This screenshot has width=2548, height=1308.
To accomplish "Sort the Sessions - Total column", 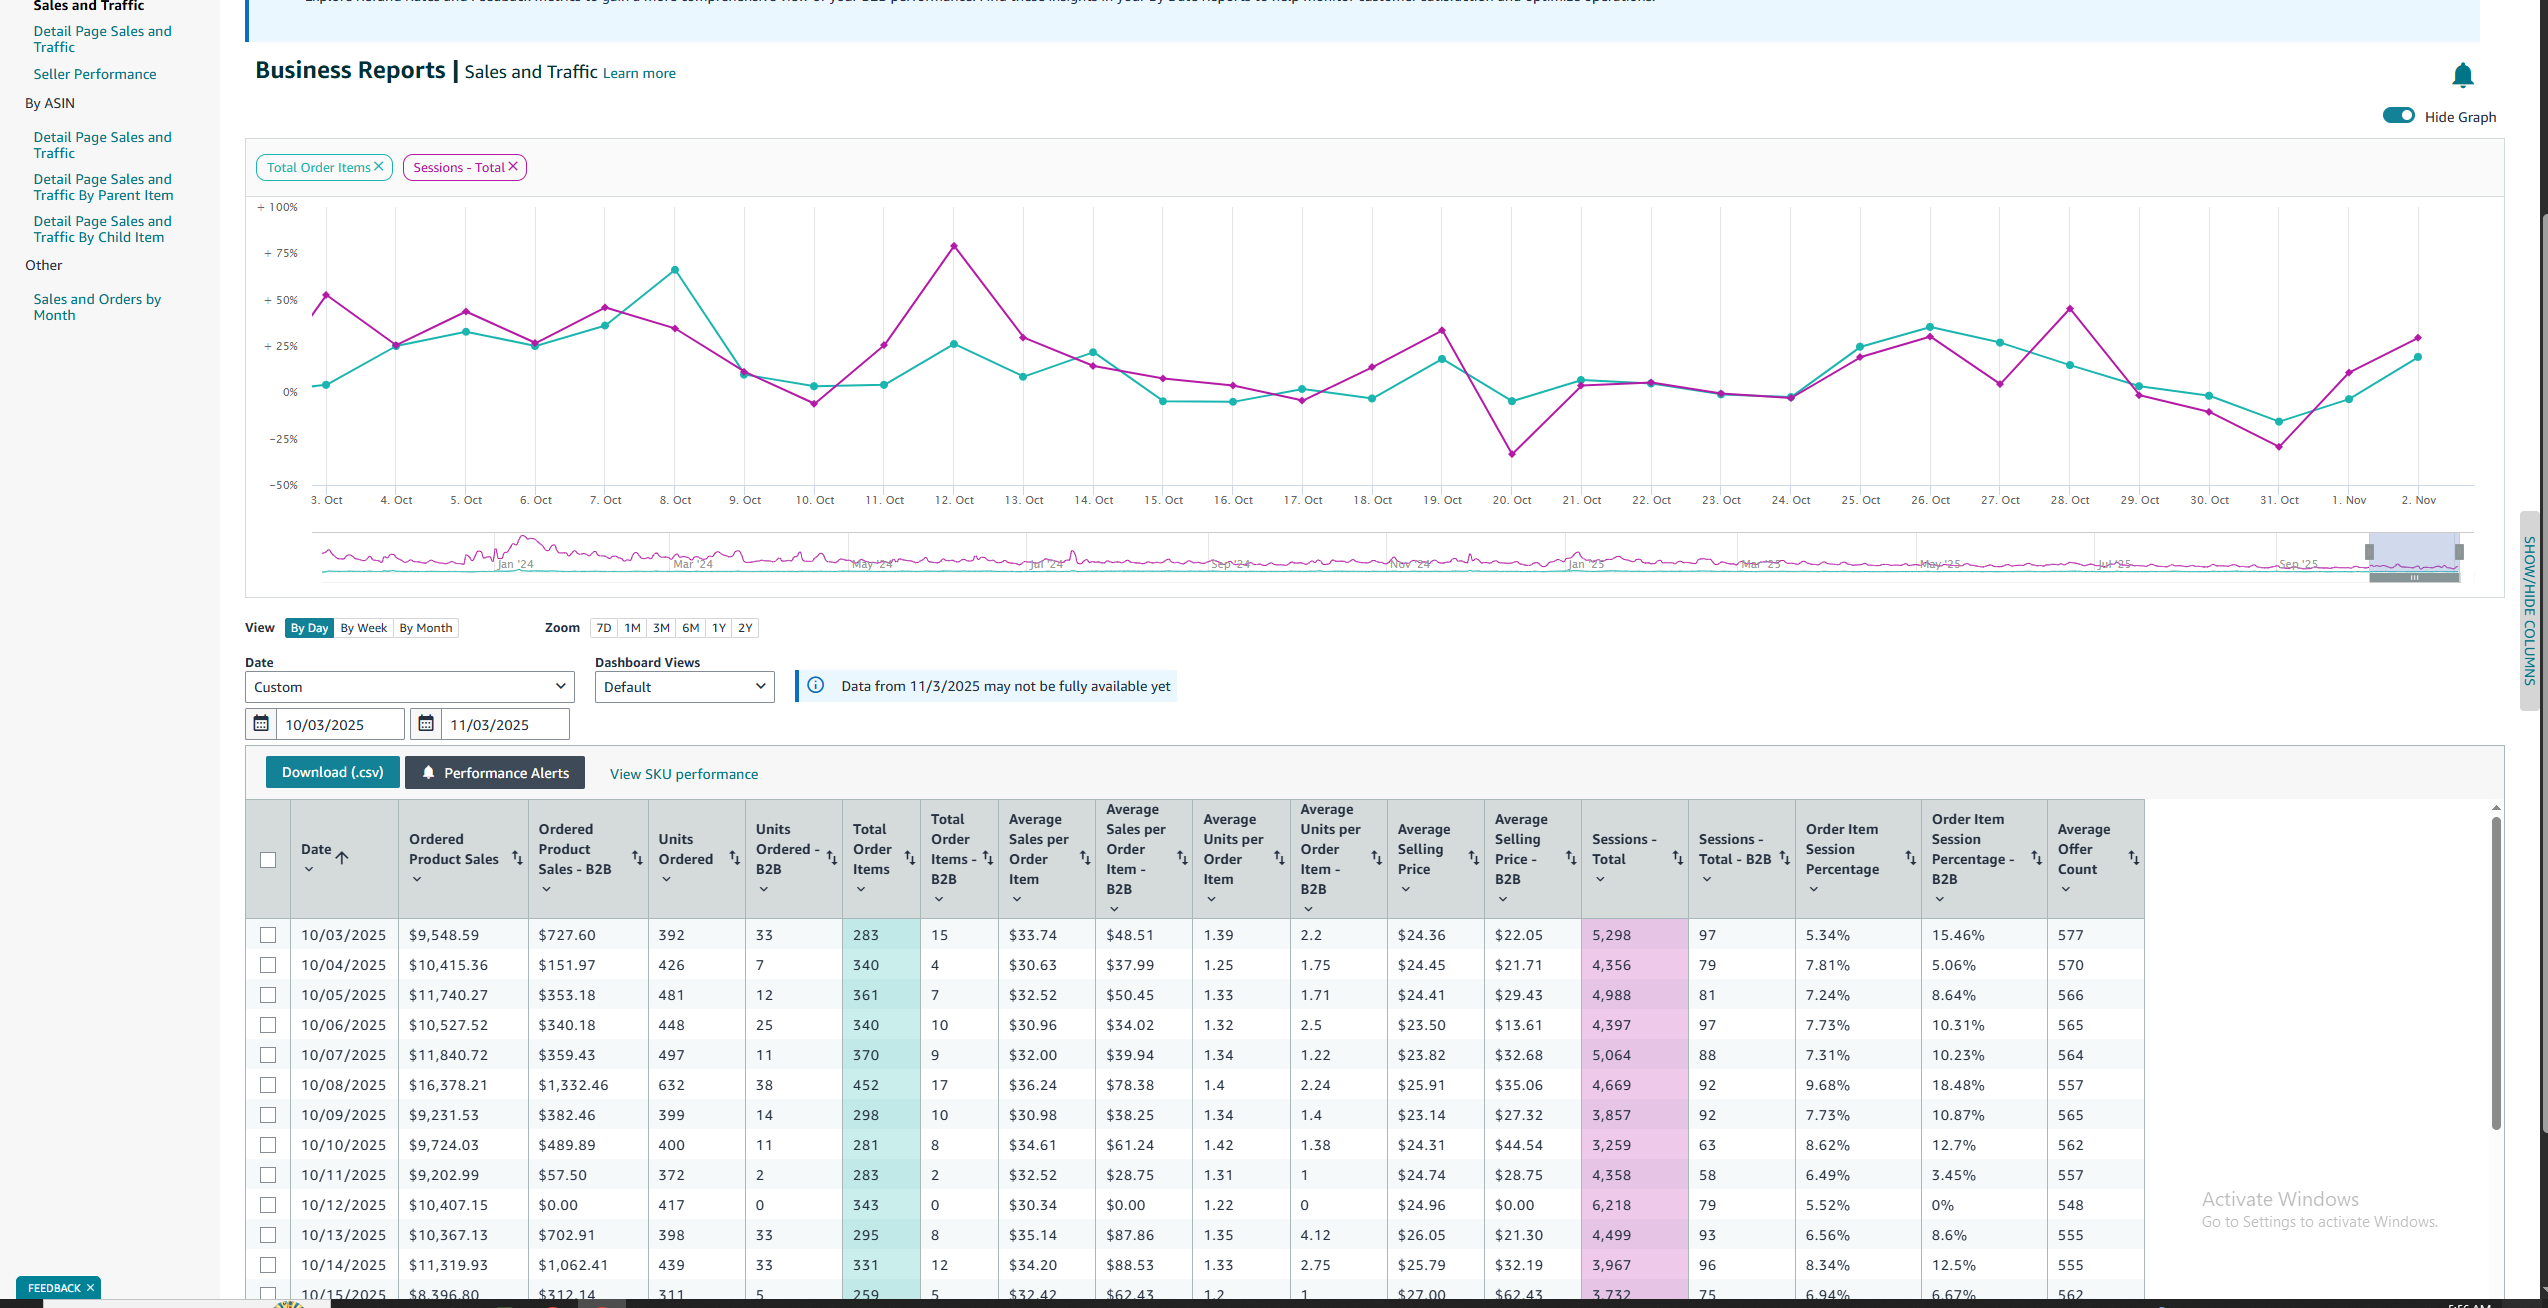I will point(1677,858).
